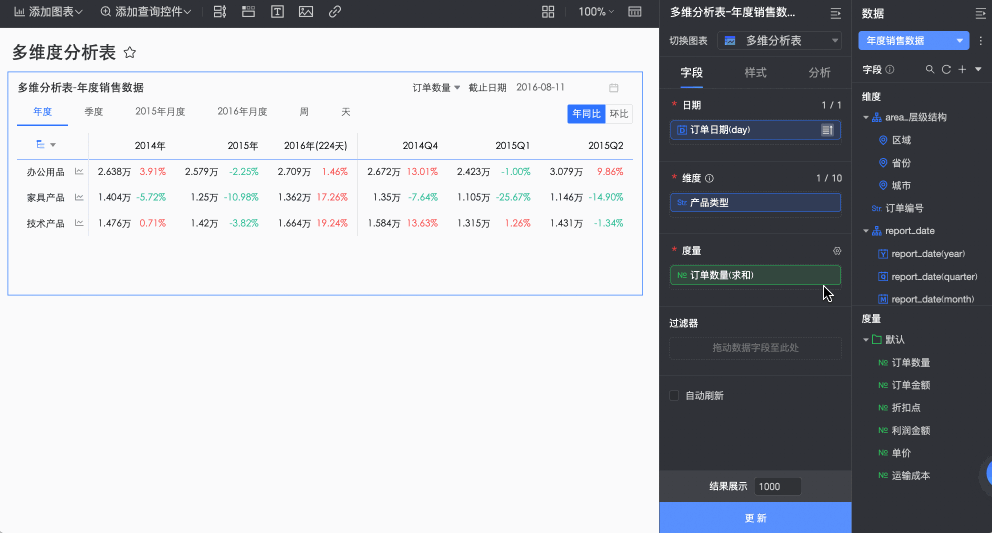
Task: Select the 省份 dimension field
Action: tap(901, 163)
